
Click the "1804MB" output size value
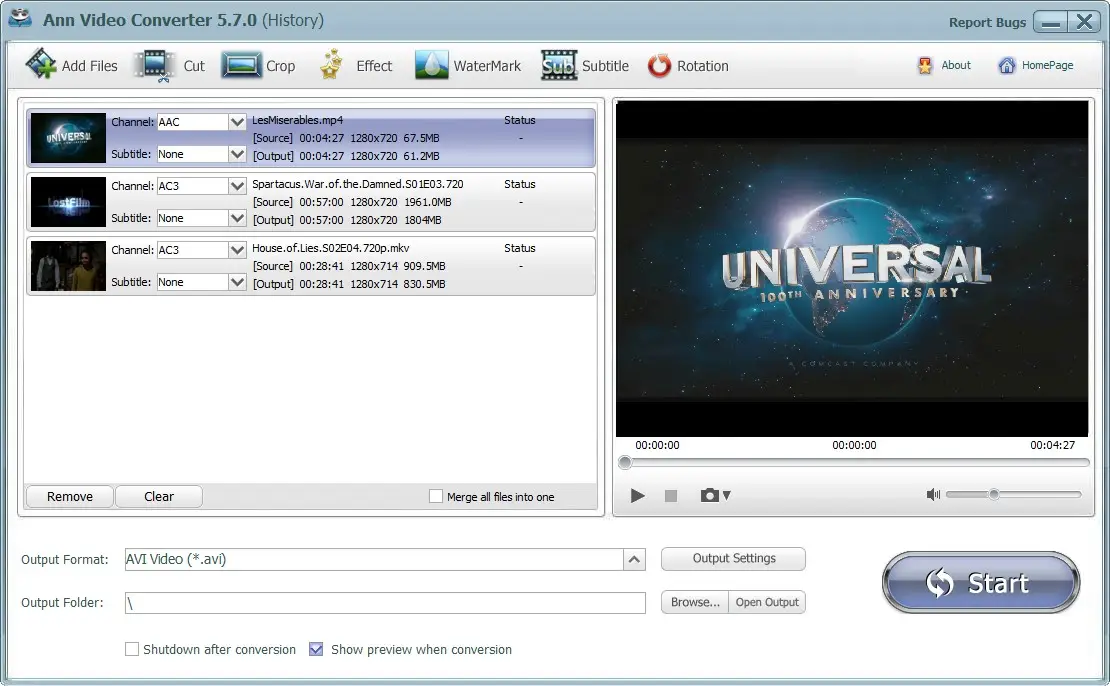[423, 220]
